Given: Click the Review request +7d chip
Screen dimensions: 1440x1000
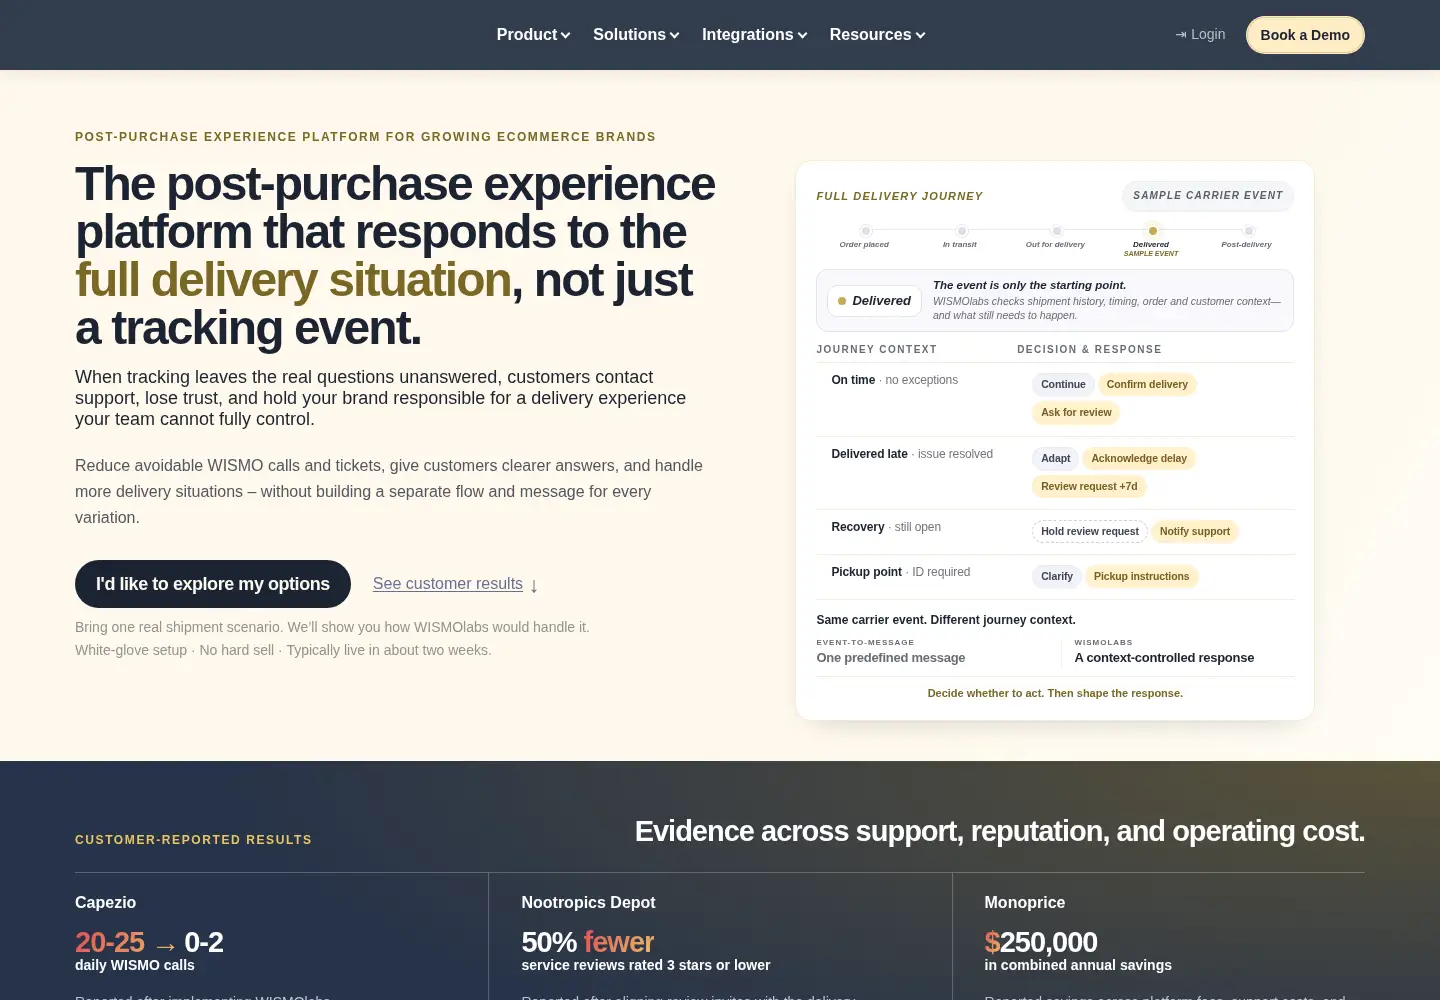Looking at the screenshot, I should 1089,487.
